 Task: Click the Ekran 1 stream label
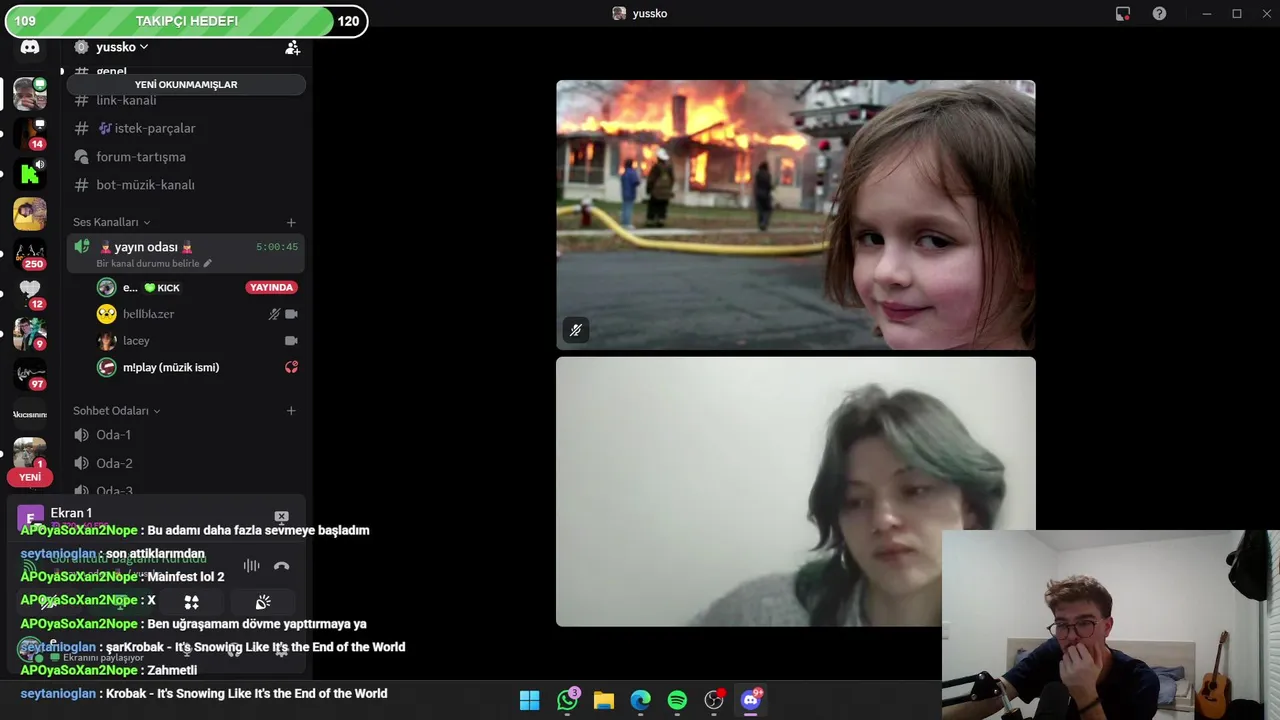pos(71,513)
